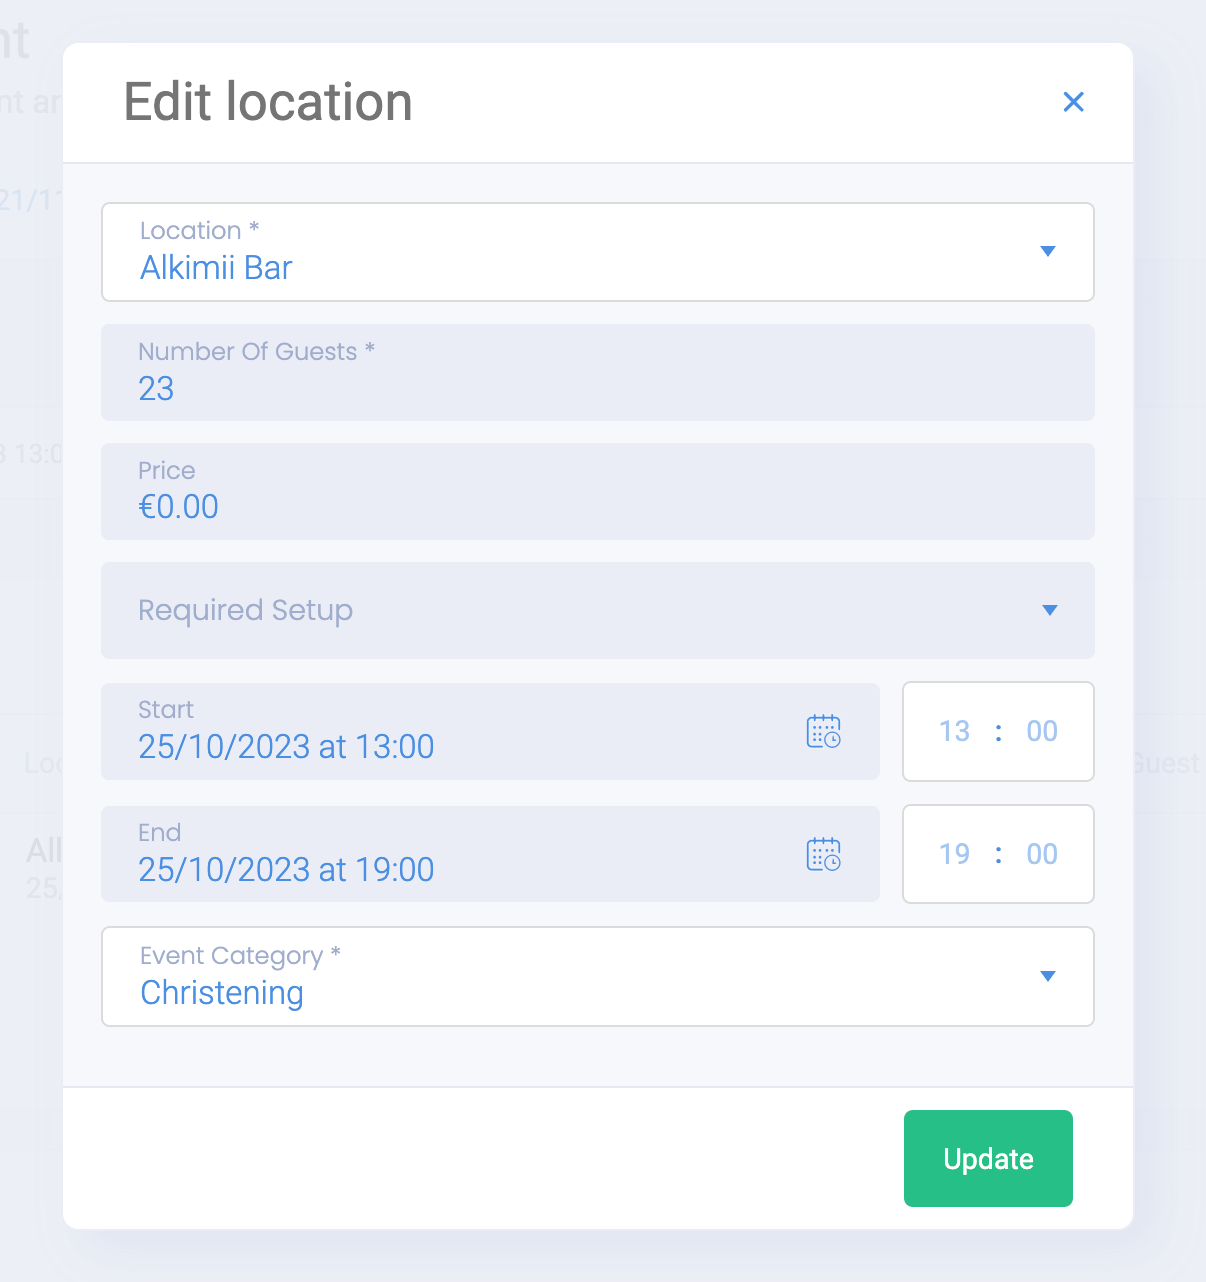Click the Required Setup placeholder text

coord(245,610)
